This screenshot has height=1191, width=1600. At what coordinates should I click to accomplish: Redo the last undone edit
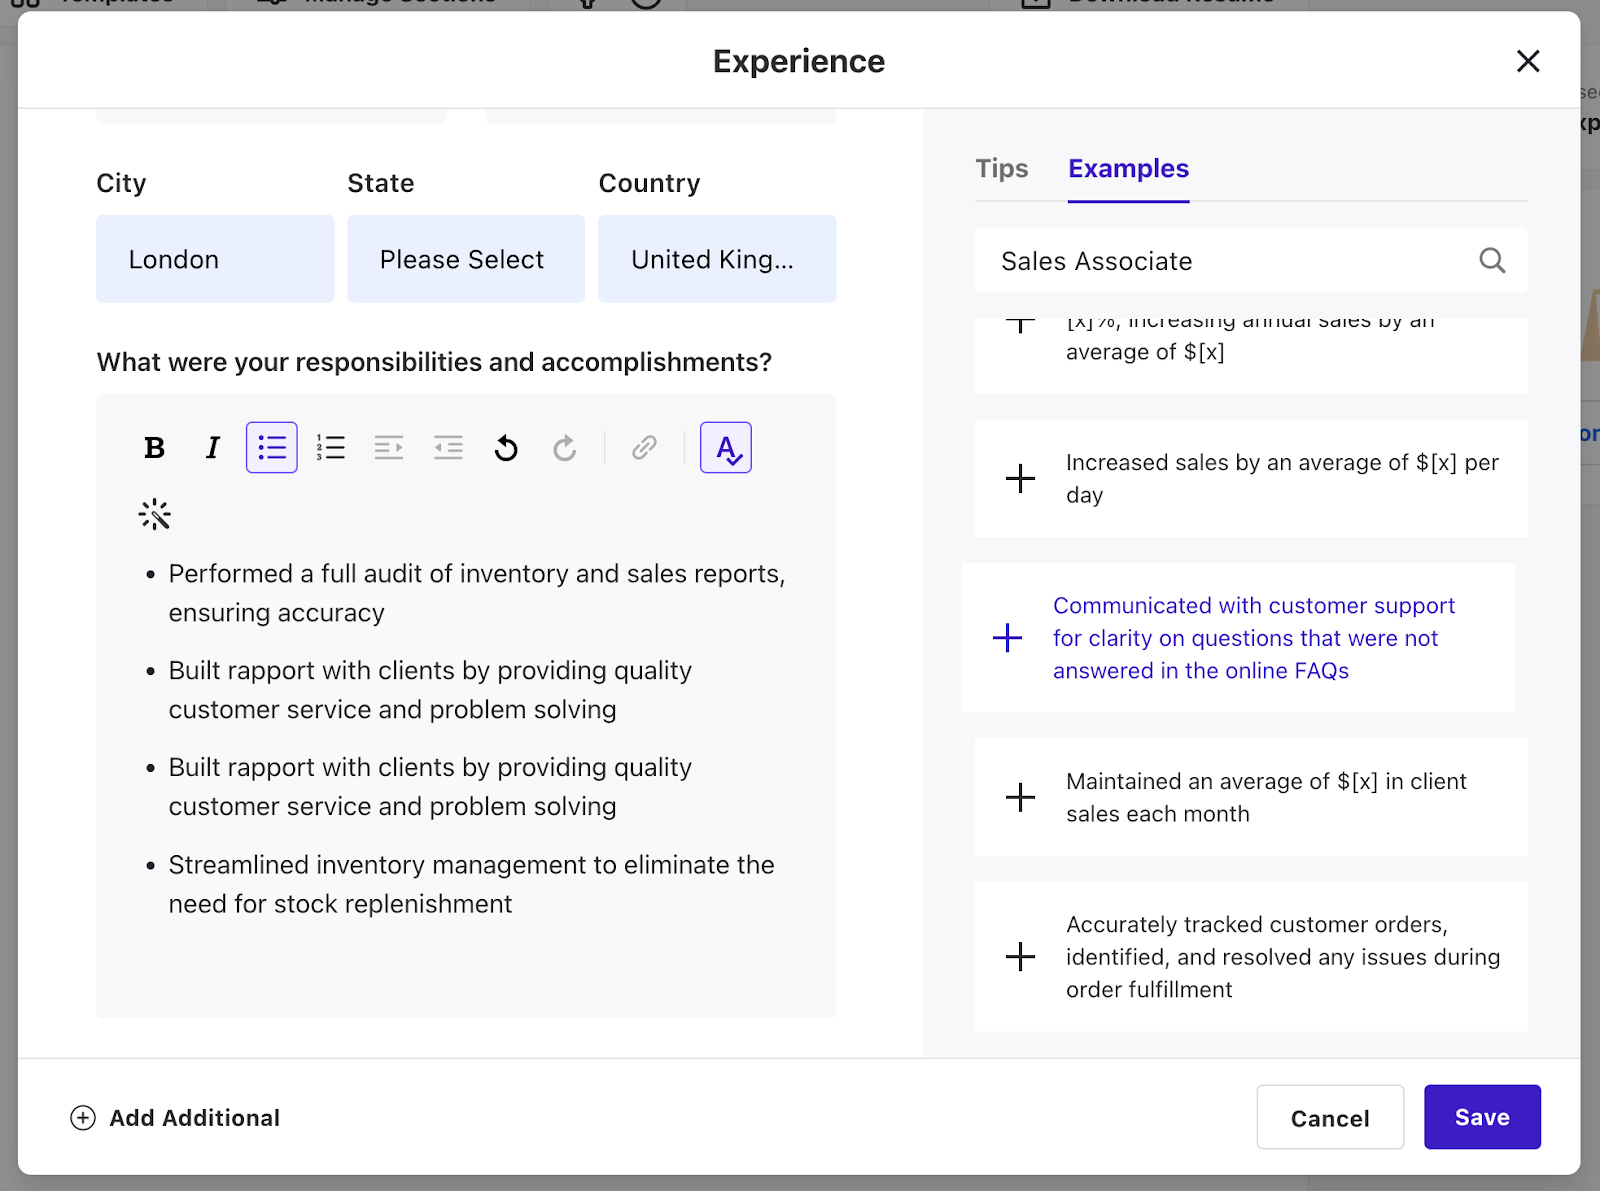point(565,448)
